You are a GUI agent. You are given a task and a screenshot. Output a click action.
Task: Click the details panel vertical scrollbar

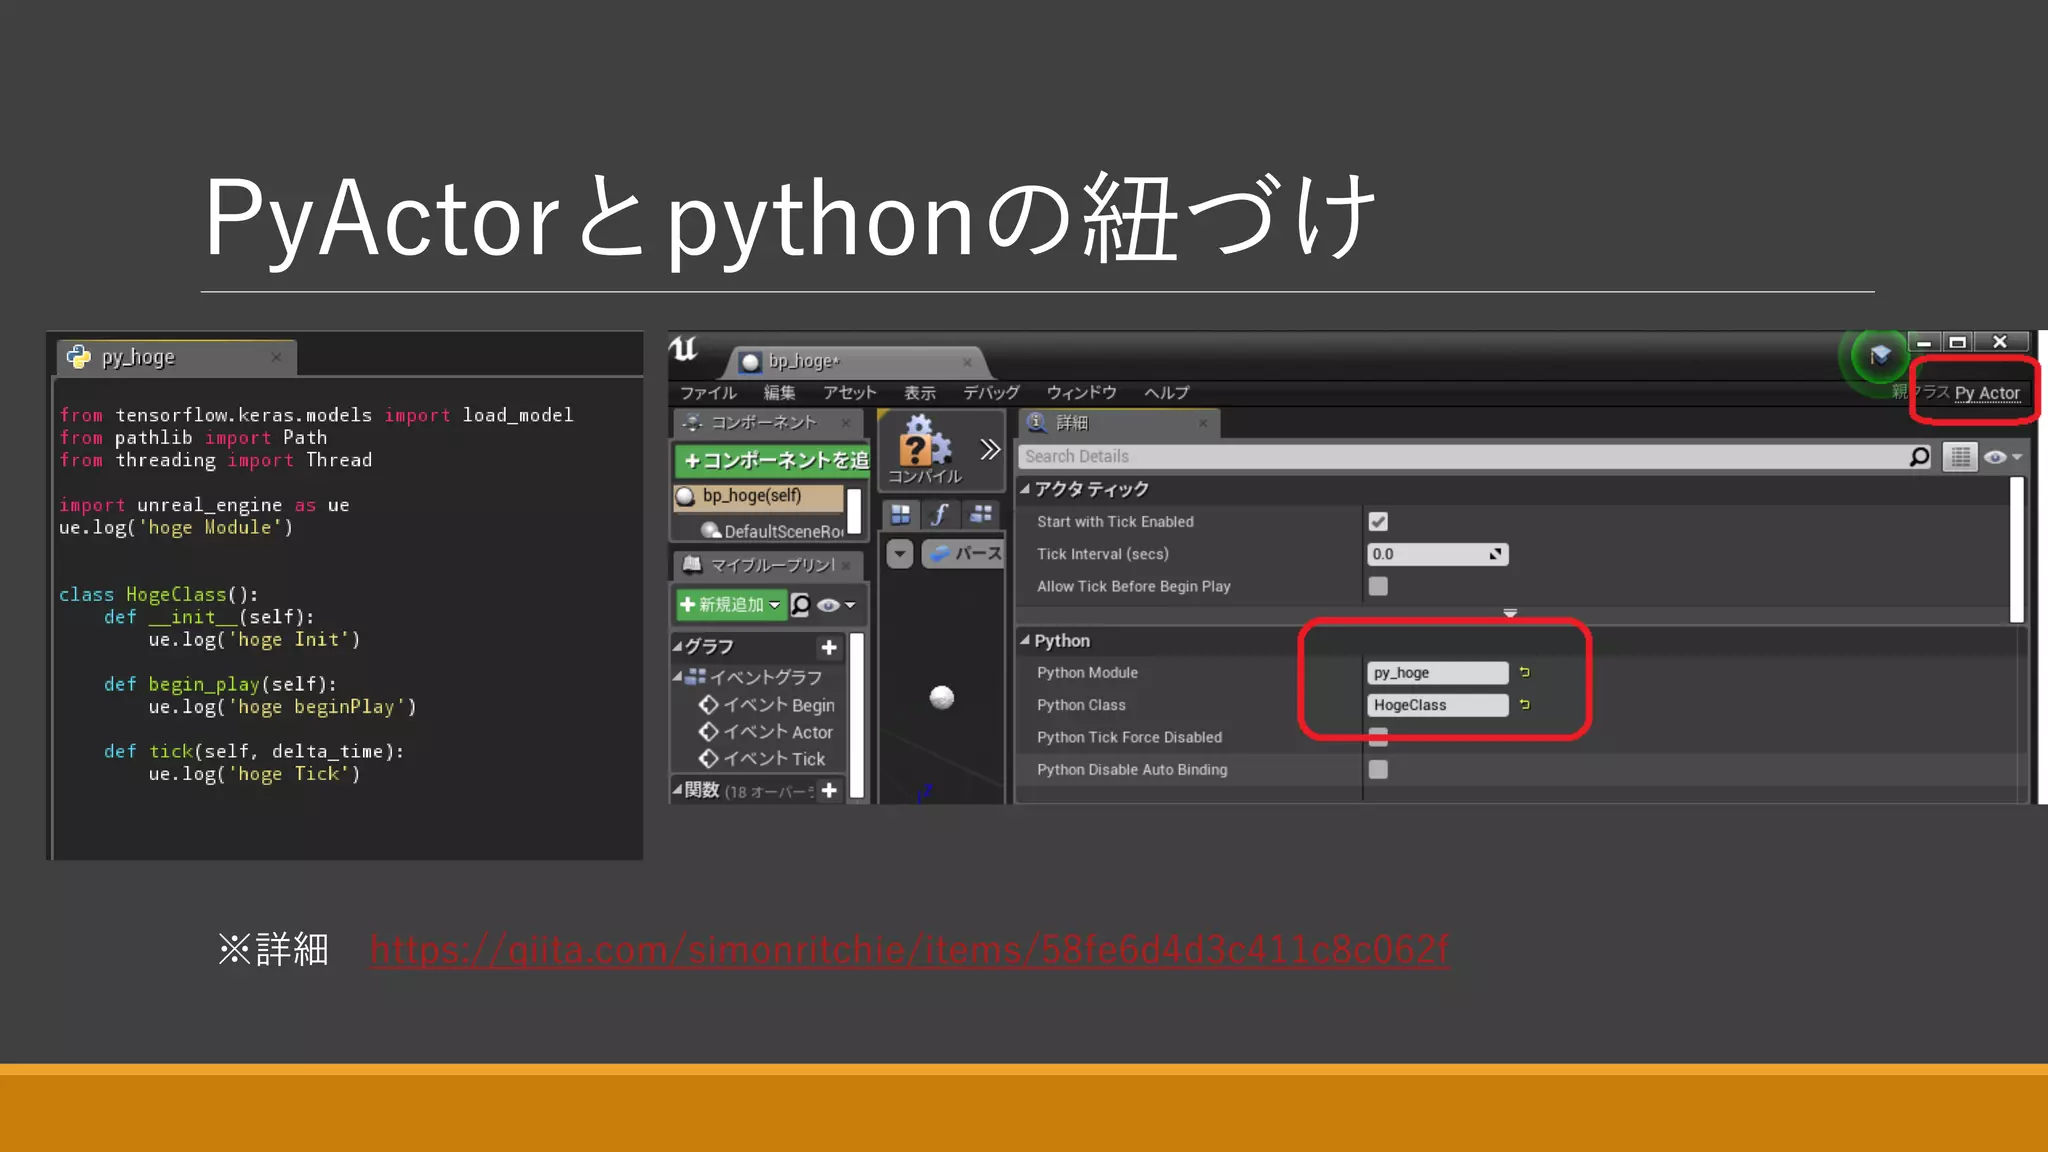point(2017,548)
